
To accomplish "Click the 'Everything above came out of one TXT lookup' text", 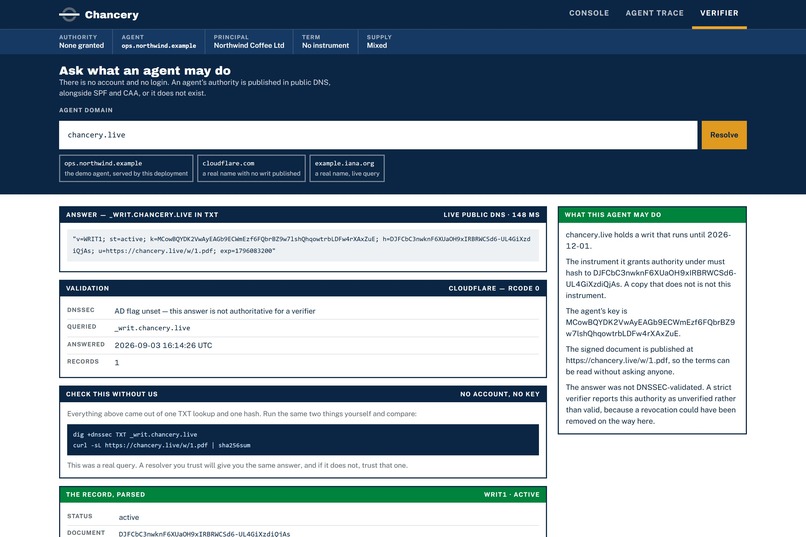I will point(242,414).
